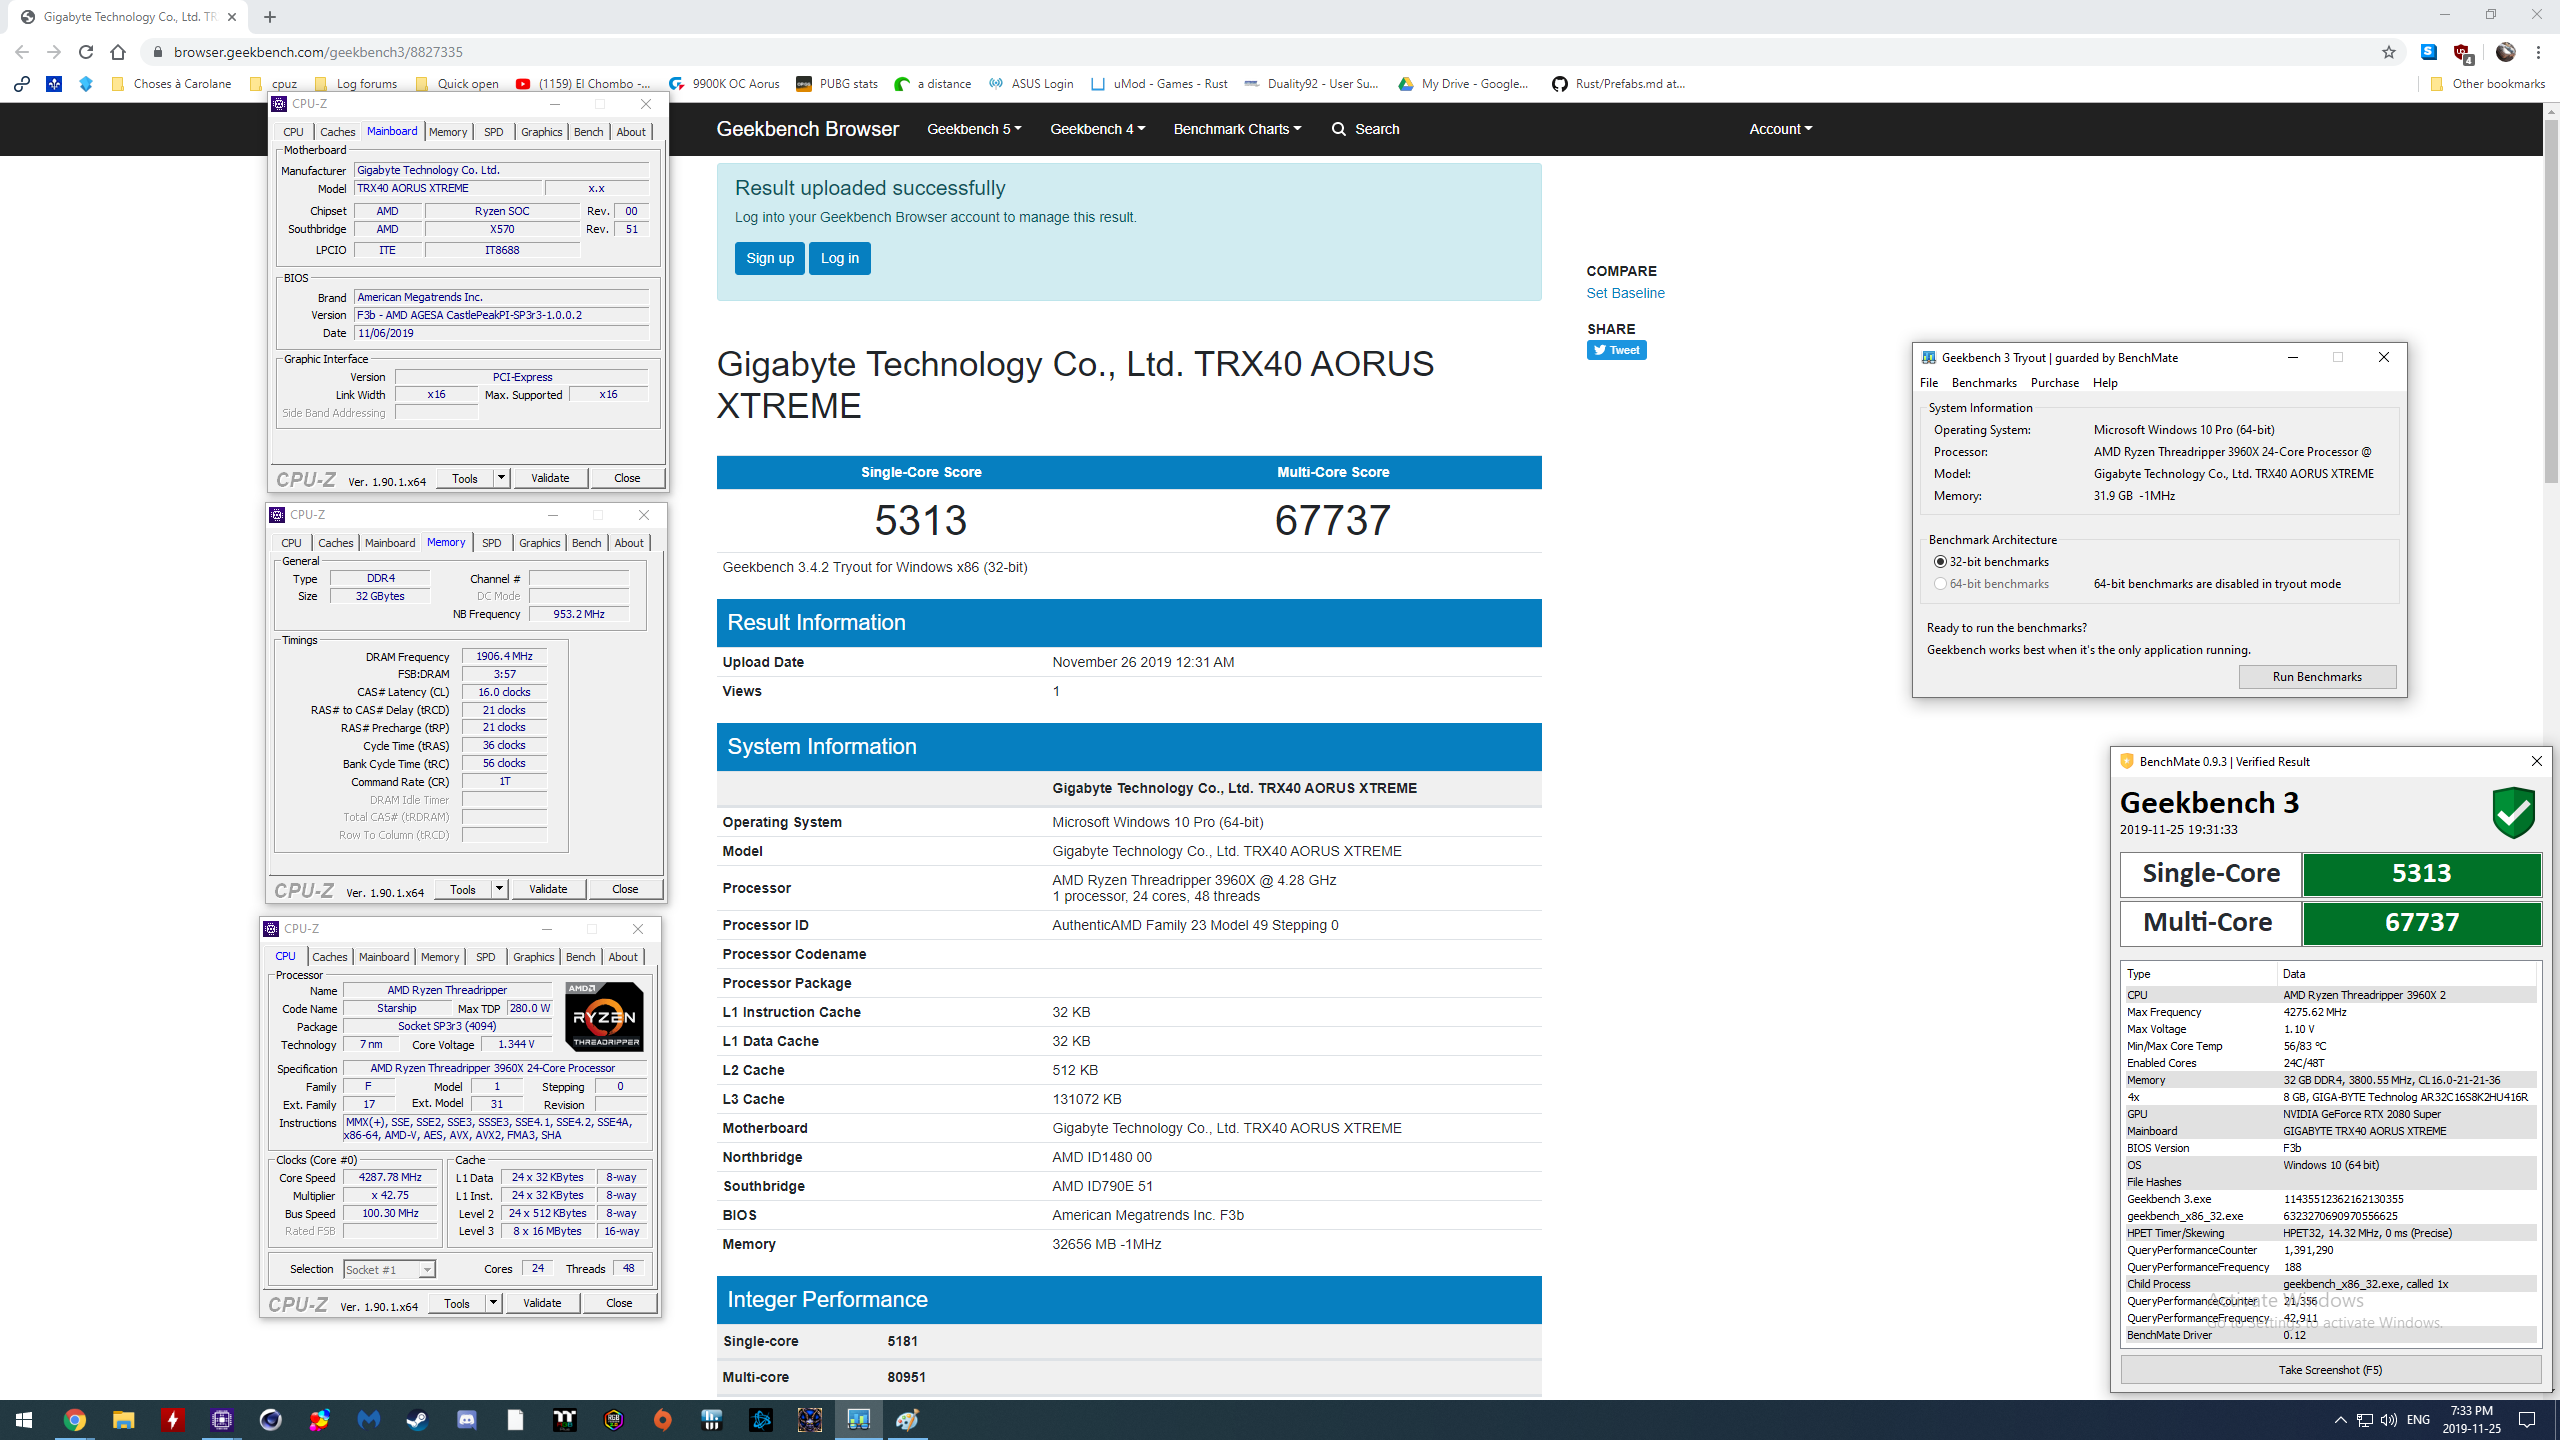The height and width of the screenshot is (1440, 2560).
Task: Switch to Caches tab in Memory CPU-Z window
Action: point(335,543)
